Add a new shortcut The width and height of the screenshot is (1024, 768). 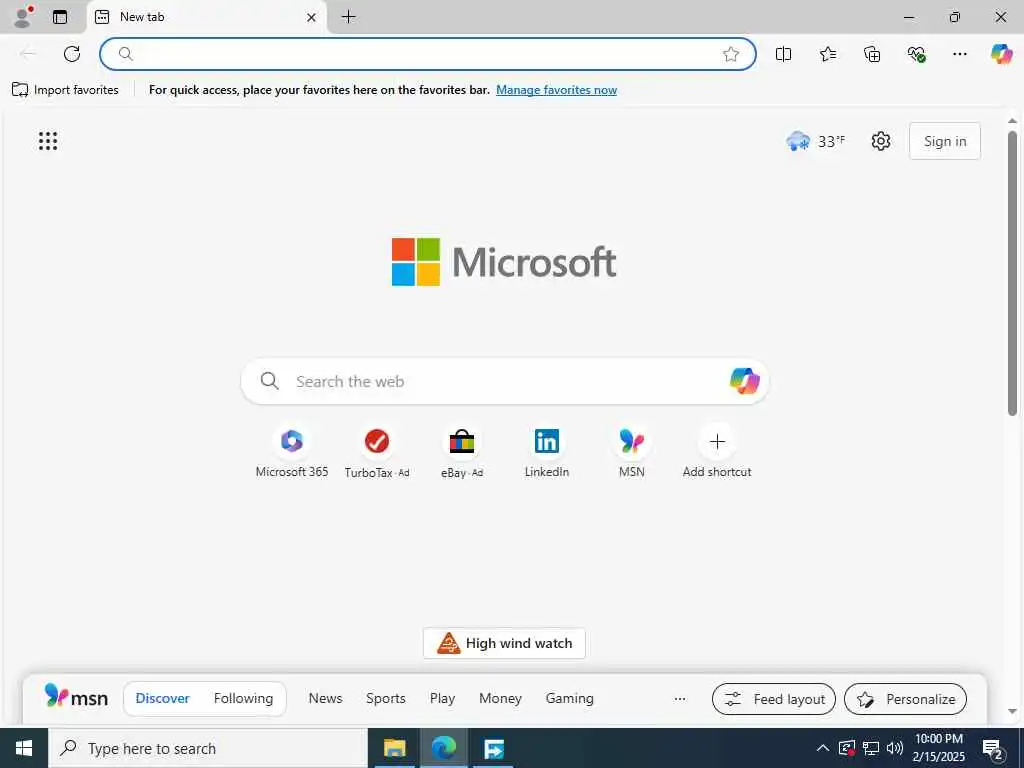click(717, 451)
